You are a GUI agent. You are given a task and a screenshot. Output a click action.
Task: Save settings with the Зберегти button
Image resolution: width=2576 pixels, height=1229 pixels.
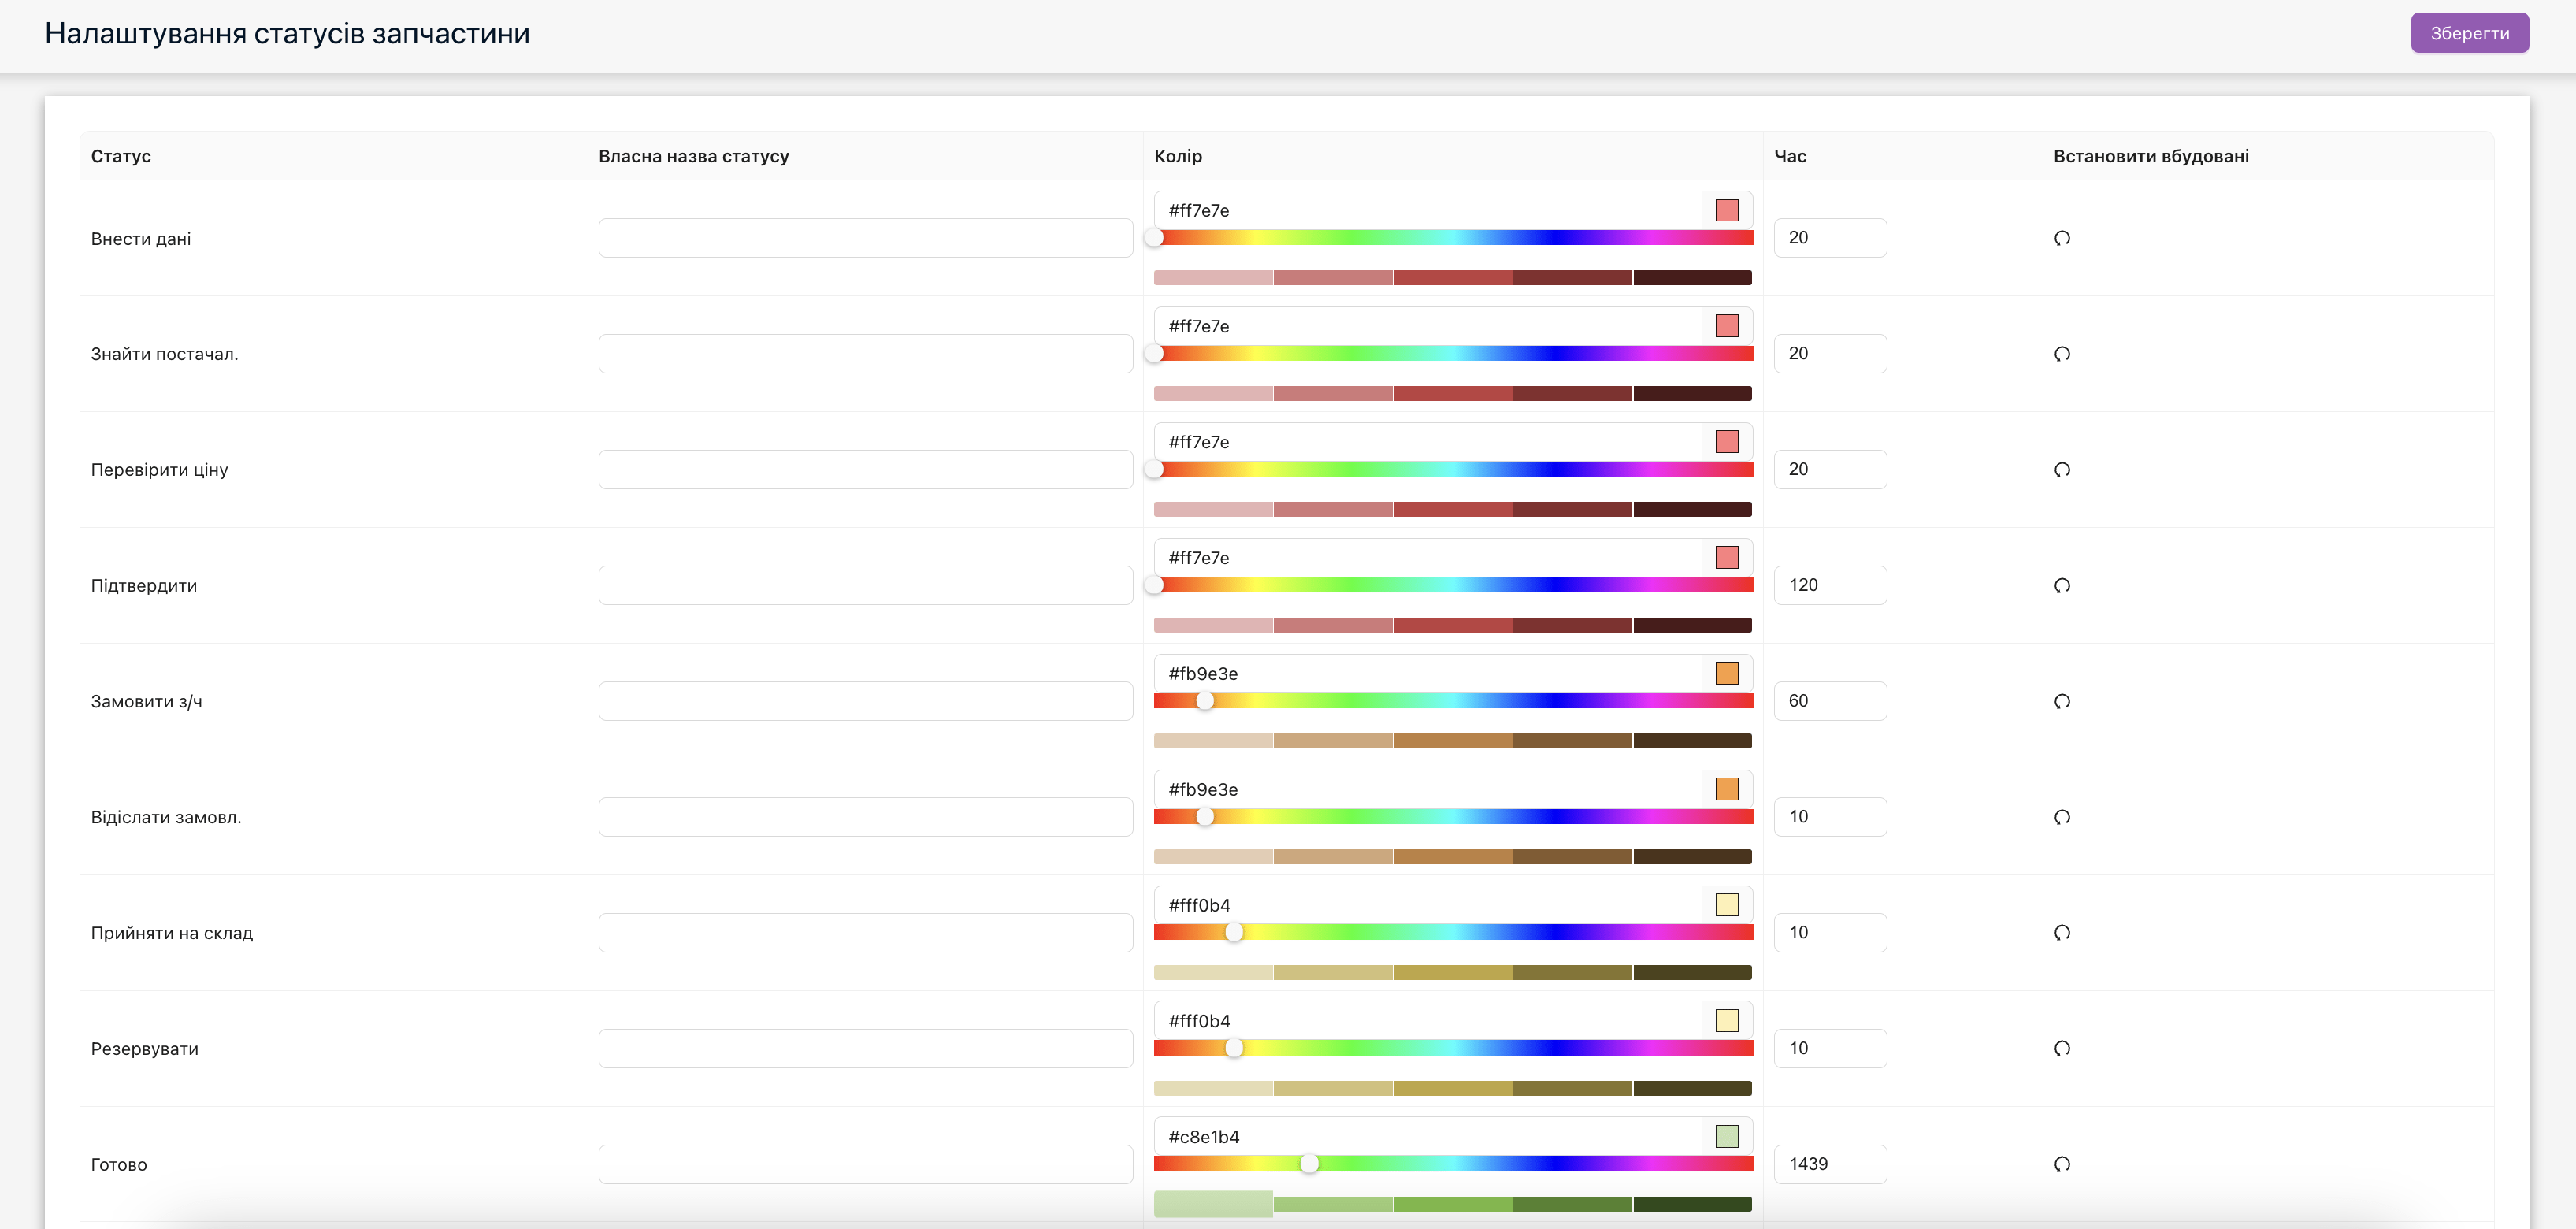2469,33
